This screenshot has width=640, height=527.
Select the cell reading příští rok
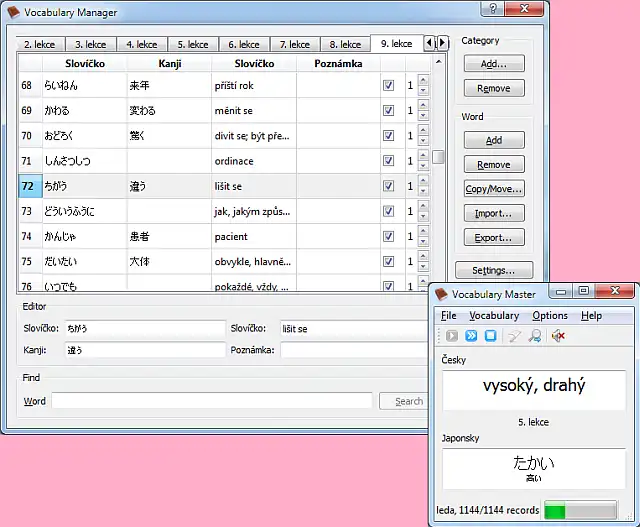(254, 85)
